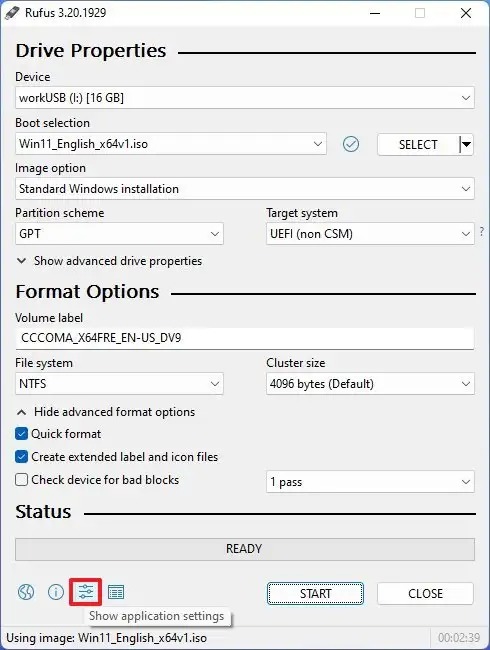
Task: Show the log window icon
Action: 116,592
